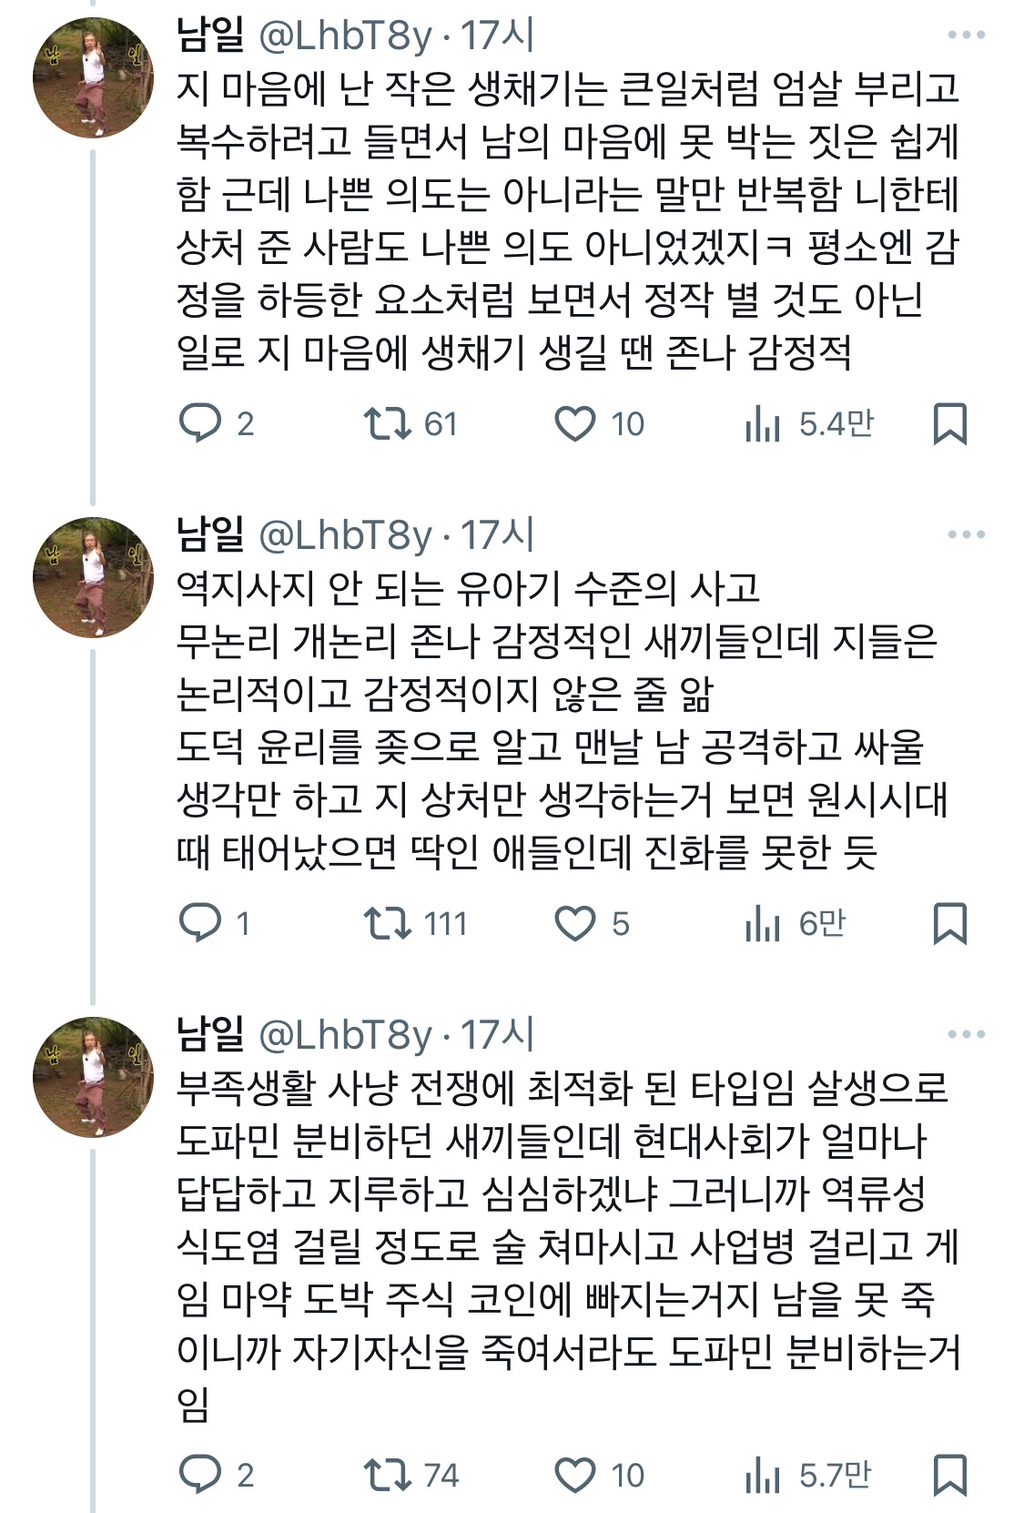Open 남일 display name on third tweet
1024x1513 pixels.
(210, 1034)
